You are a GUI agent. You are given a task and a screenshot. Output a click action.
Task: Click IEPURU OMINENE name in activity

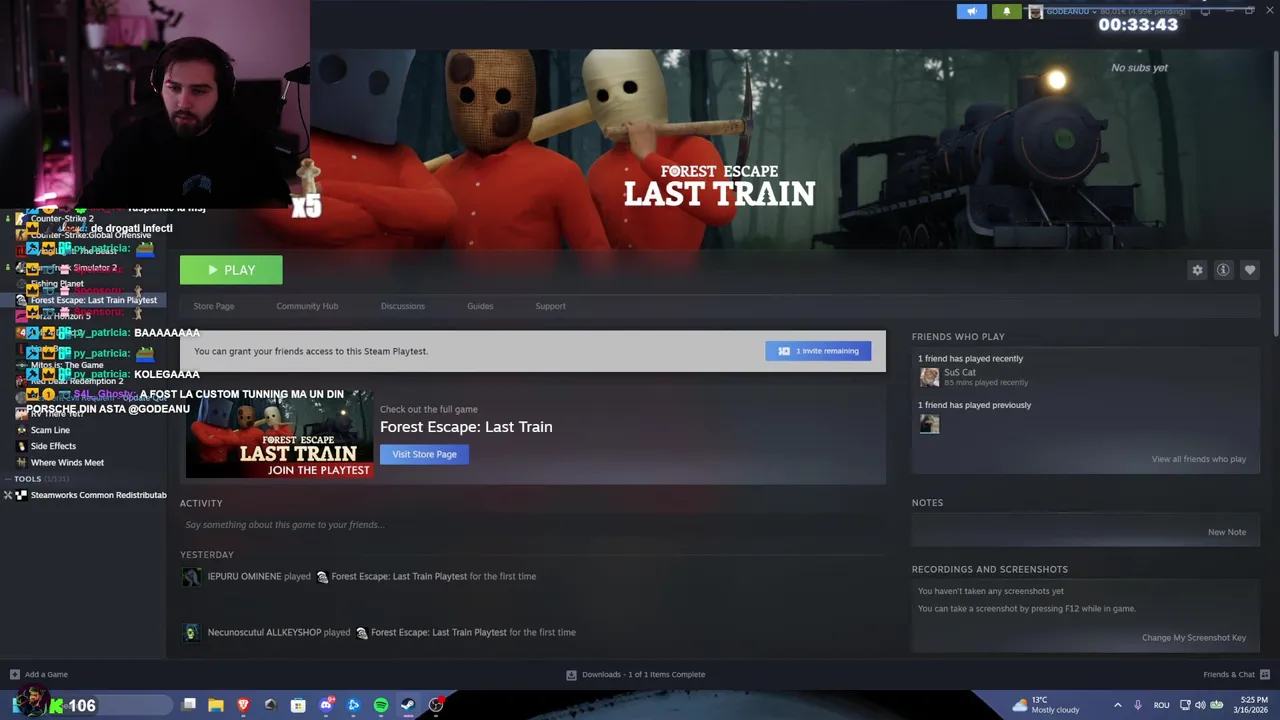coord(244,576)
